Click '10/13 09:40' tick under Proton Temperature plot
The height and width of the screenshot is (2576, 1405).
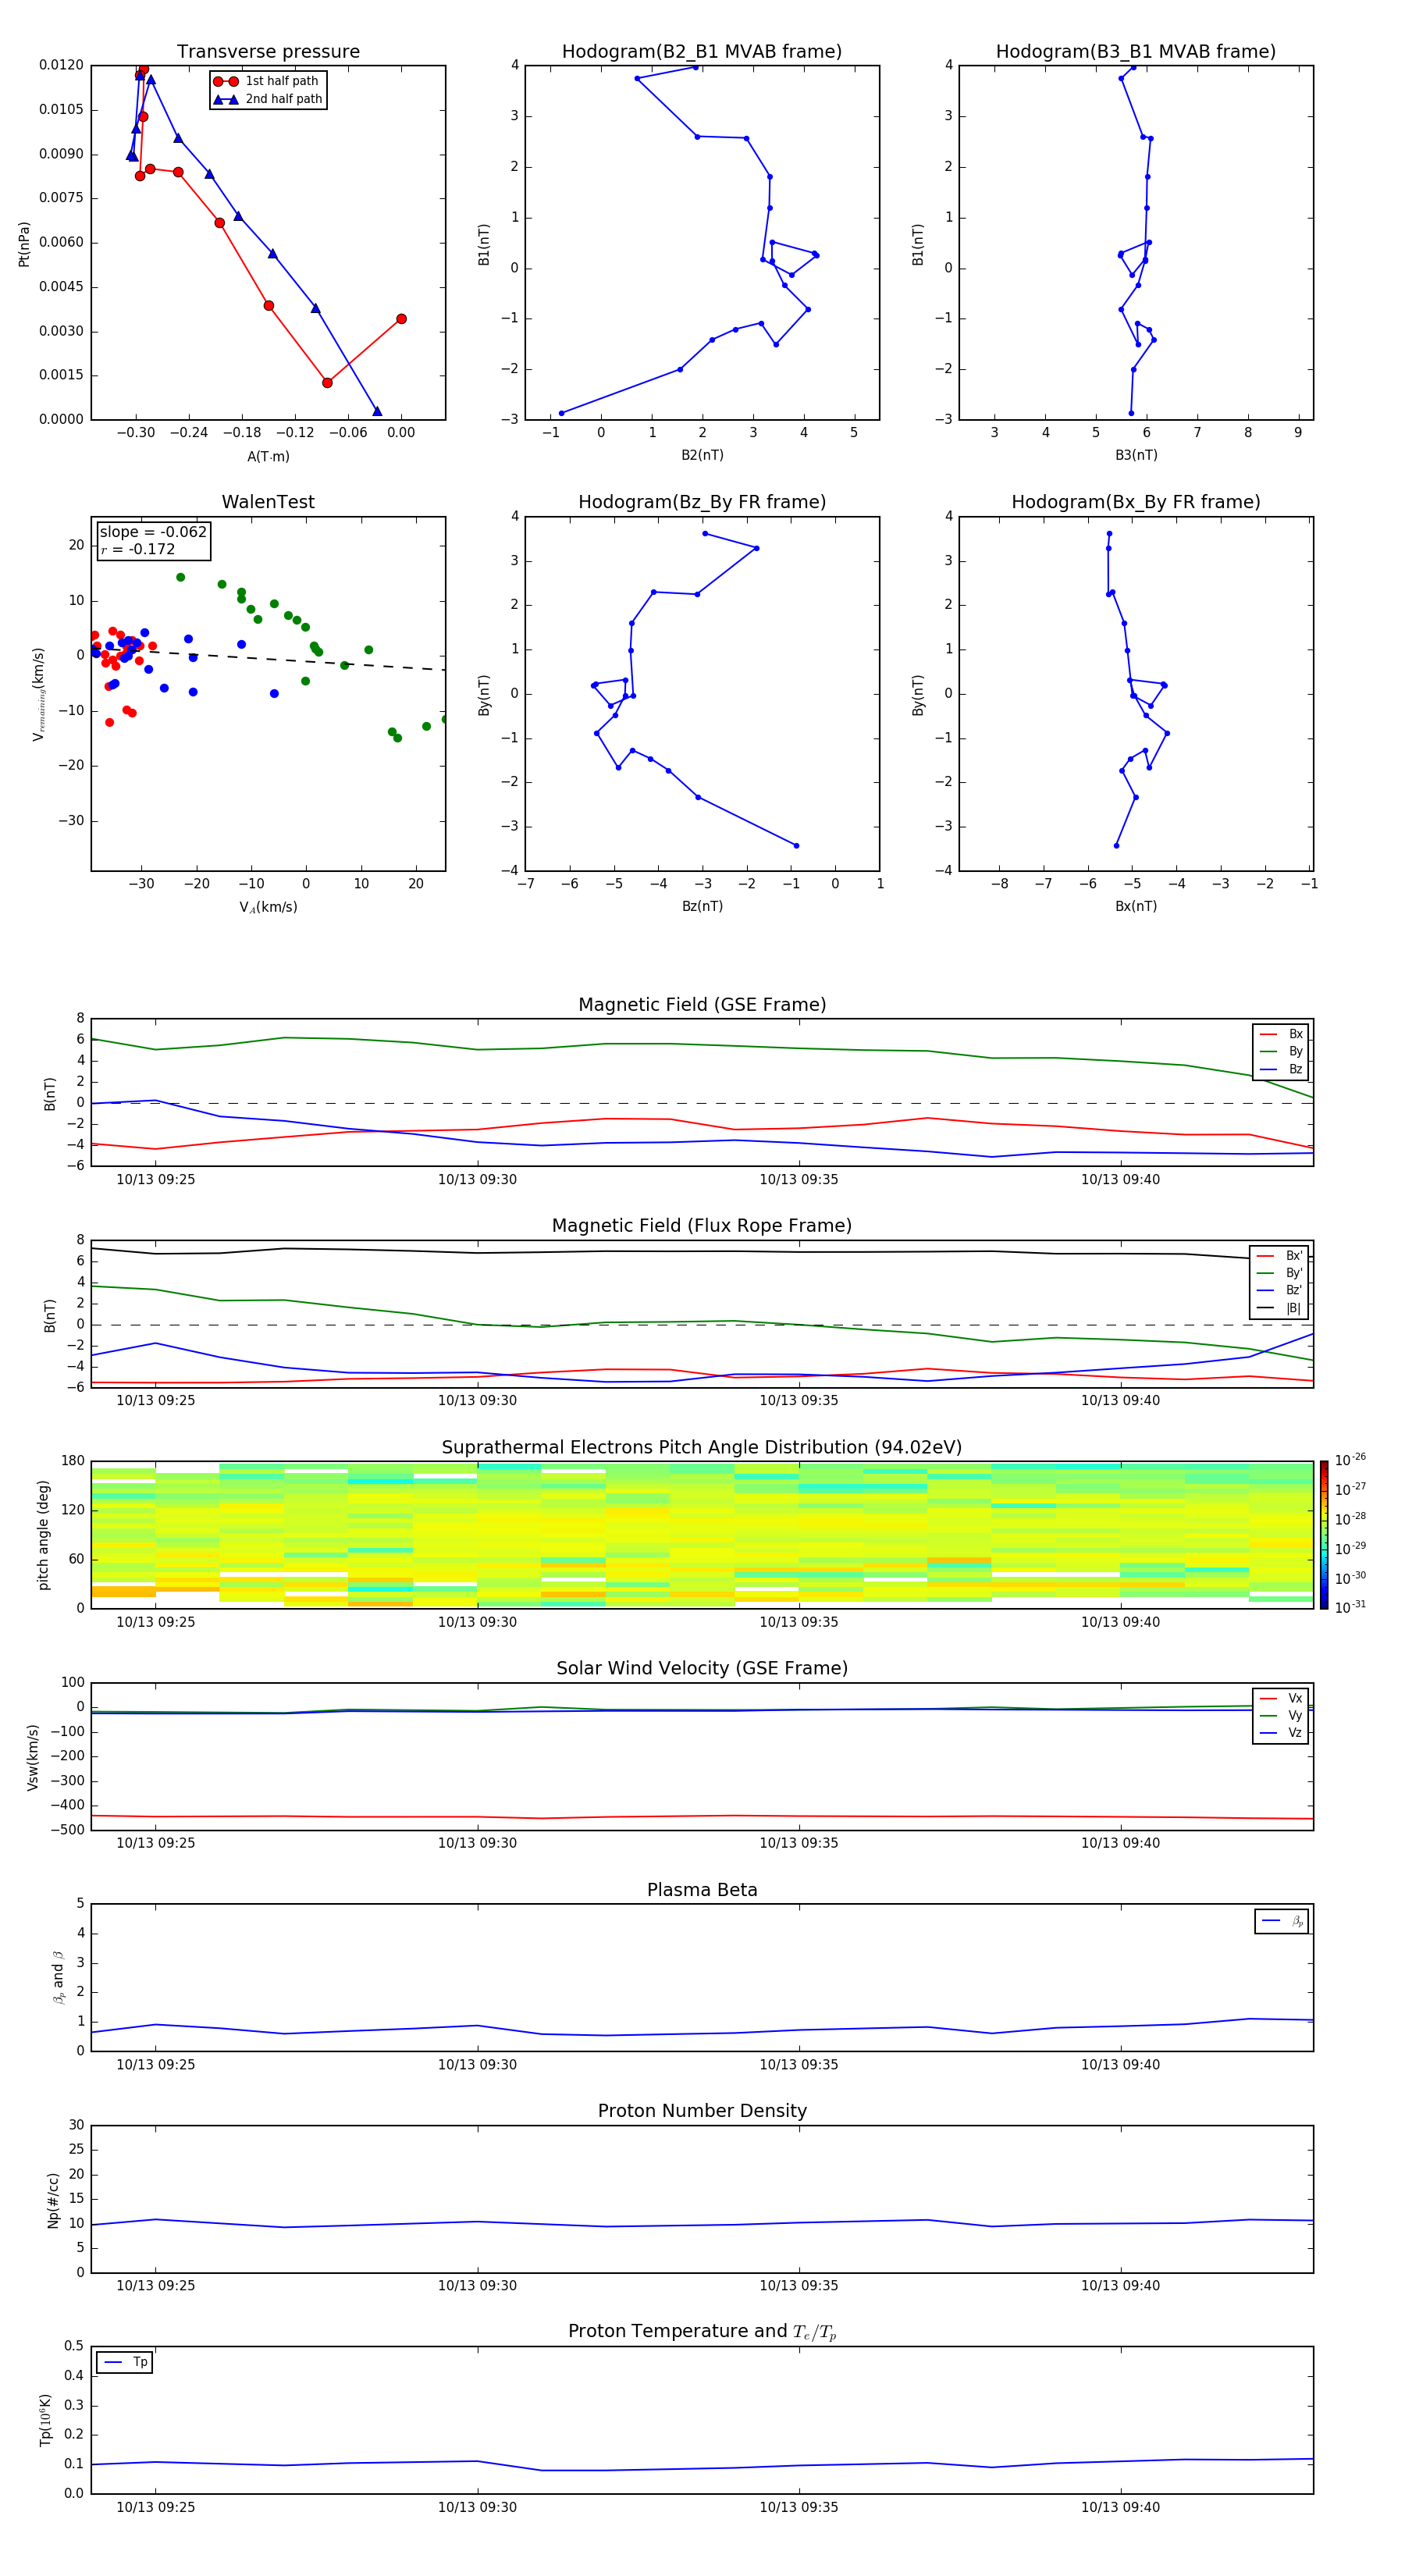point(1120,2508)
